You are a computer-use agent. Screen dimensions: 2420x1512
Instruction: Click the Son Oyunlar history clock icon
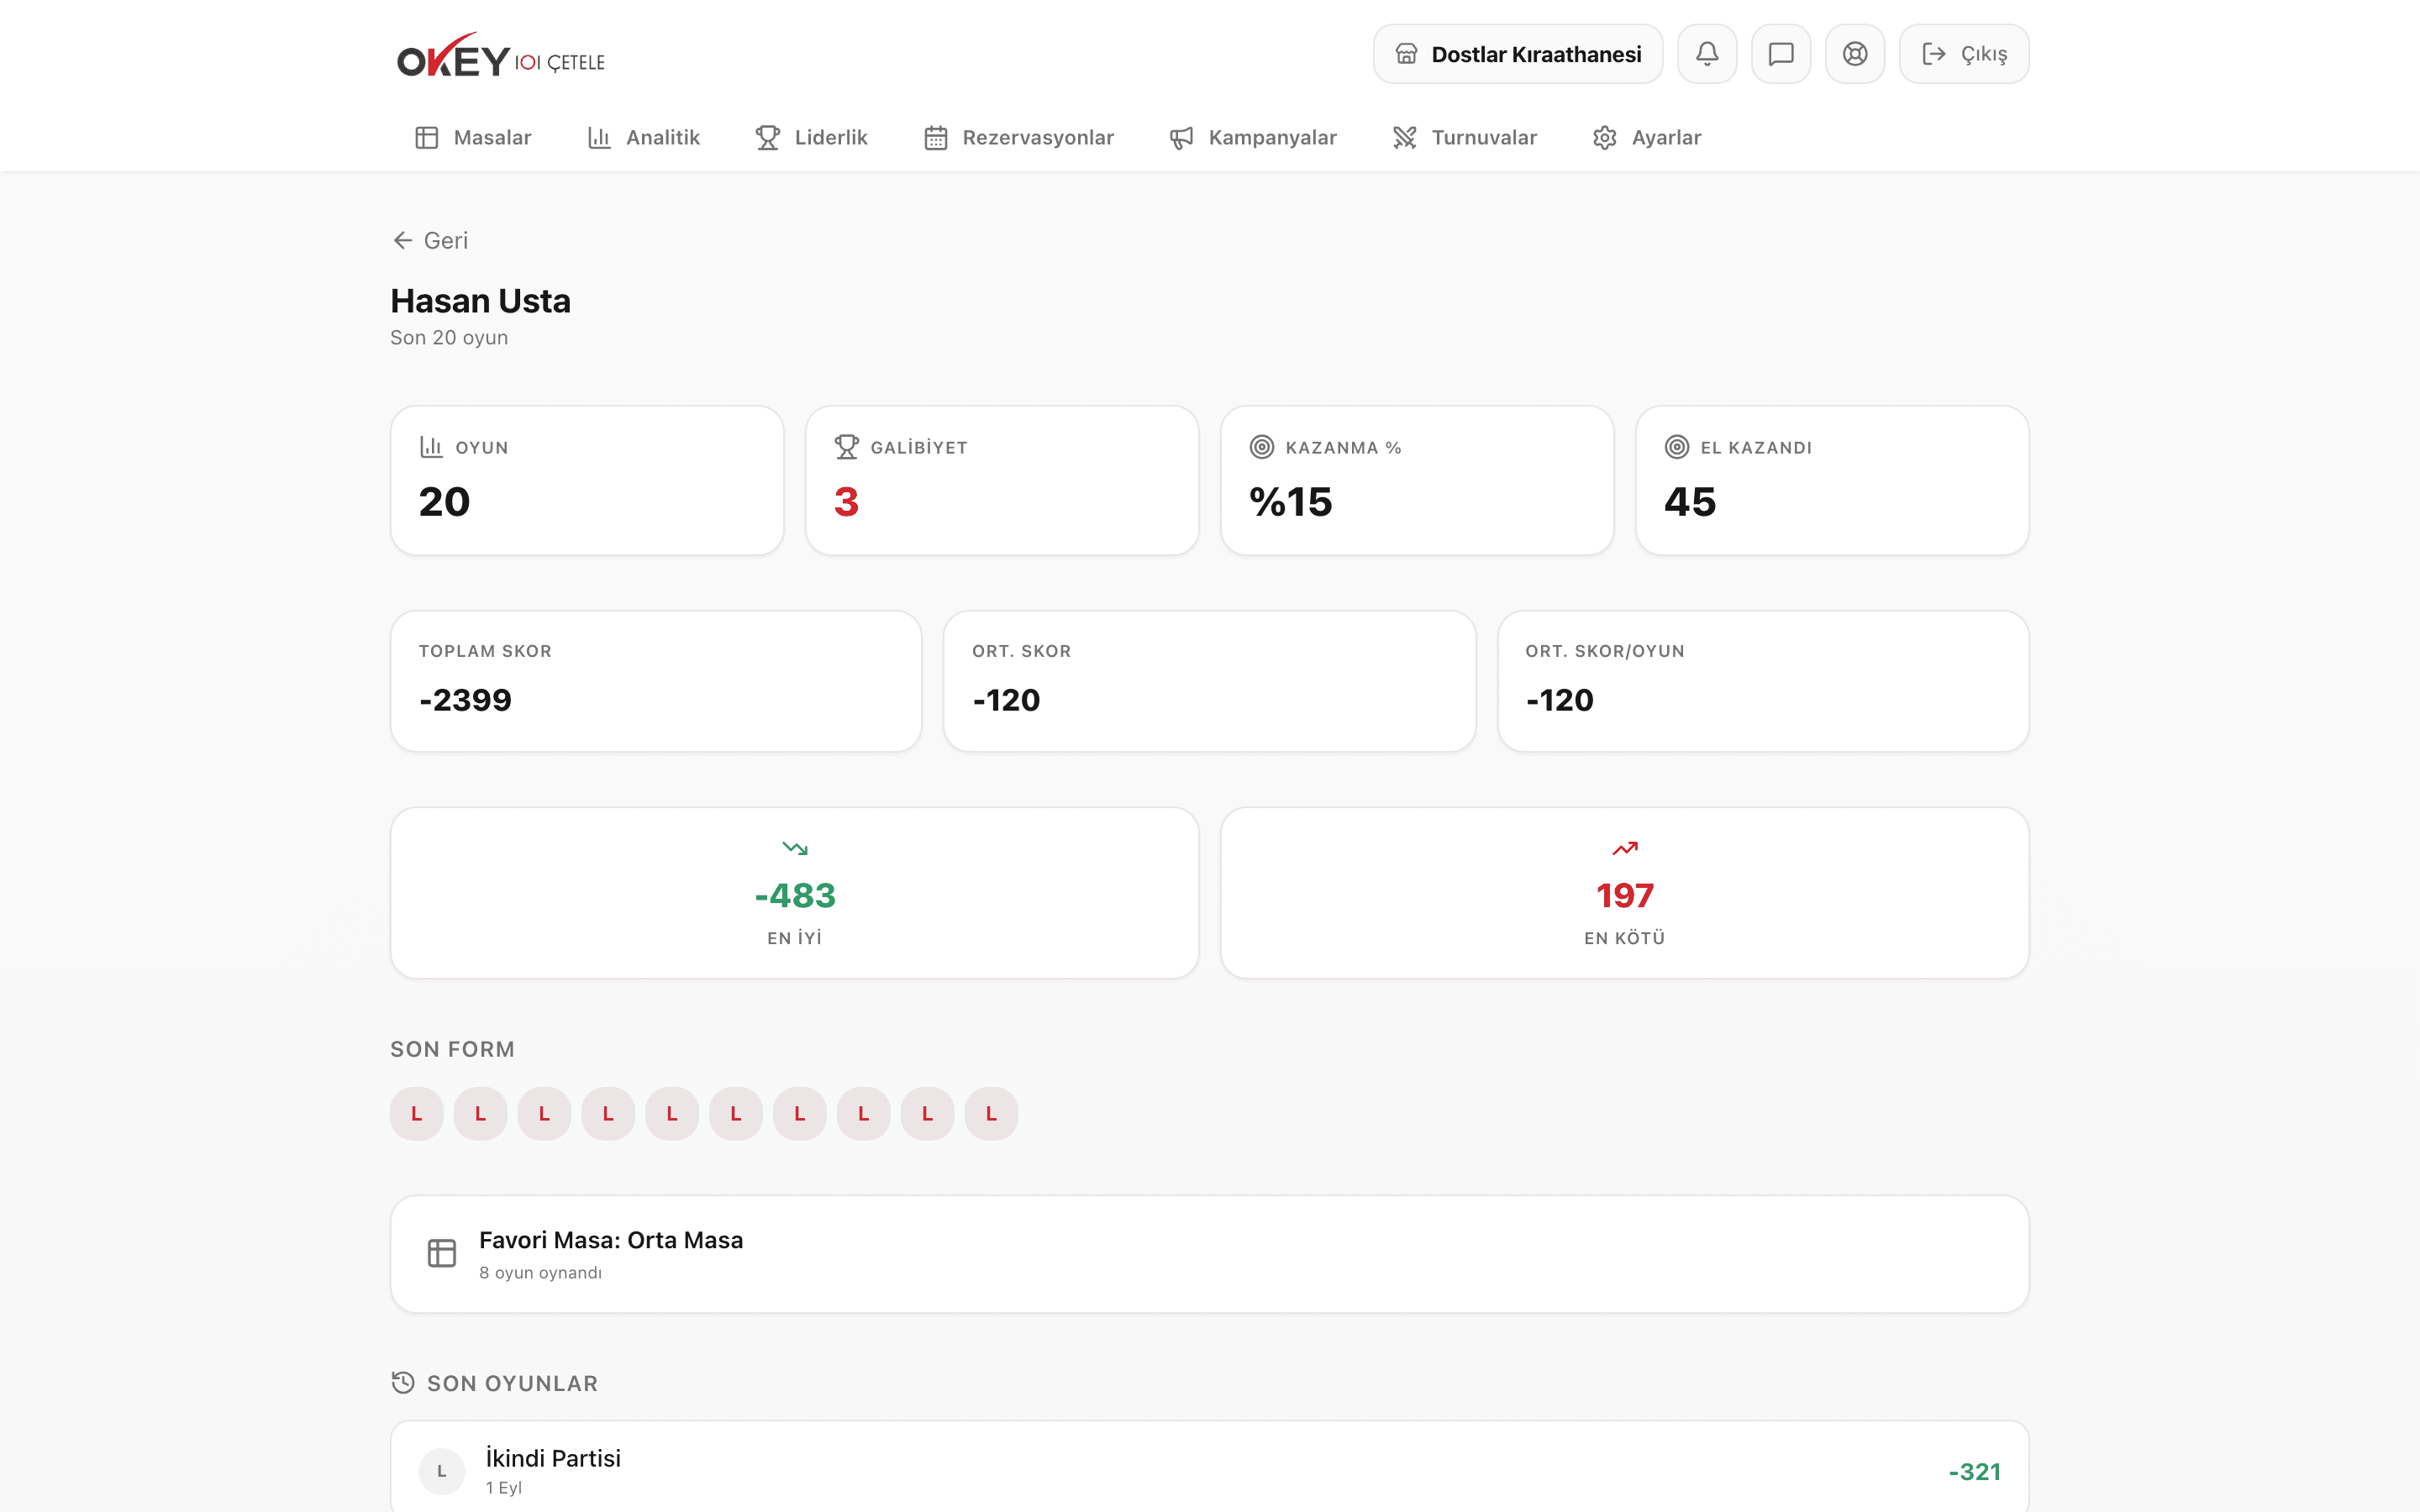(x=403, y=1383)
